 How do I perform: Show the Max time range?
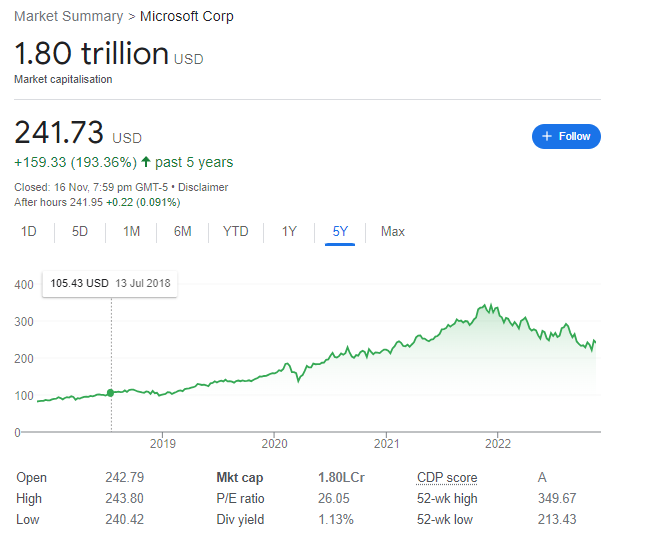[x=393, y=232]
